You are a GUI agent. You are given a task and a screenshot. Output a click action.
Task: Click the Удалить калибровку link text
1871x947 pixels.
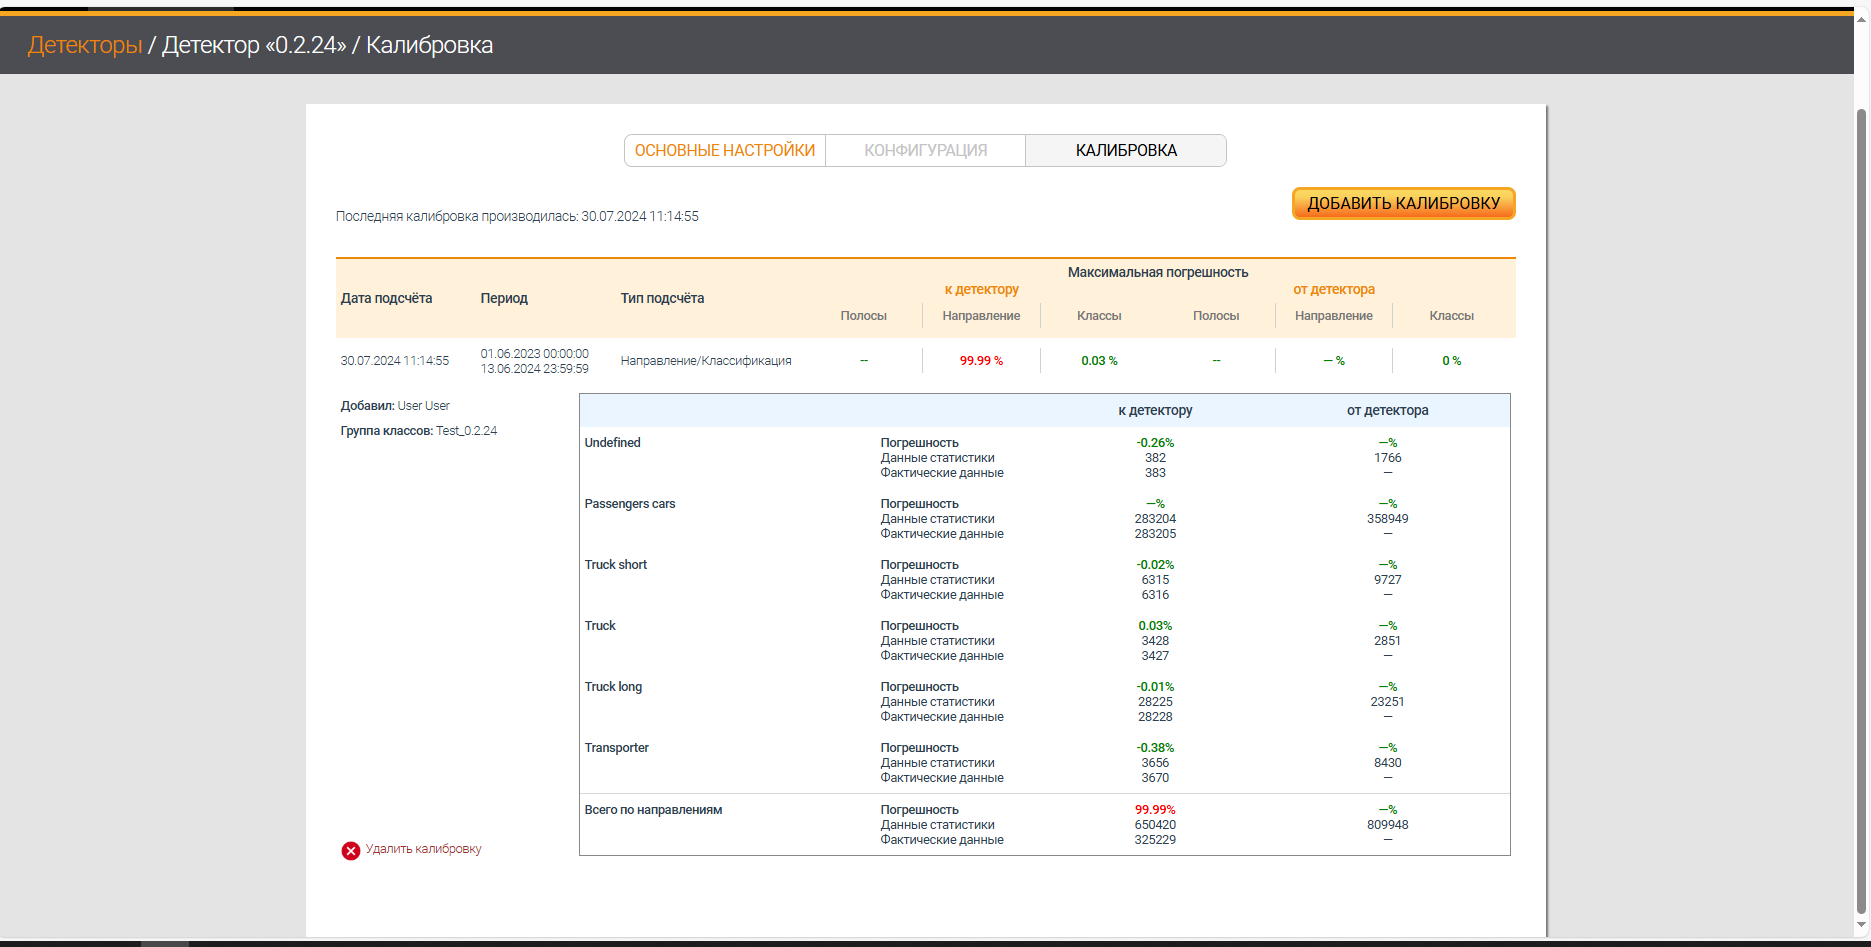(x=424, y=849)
